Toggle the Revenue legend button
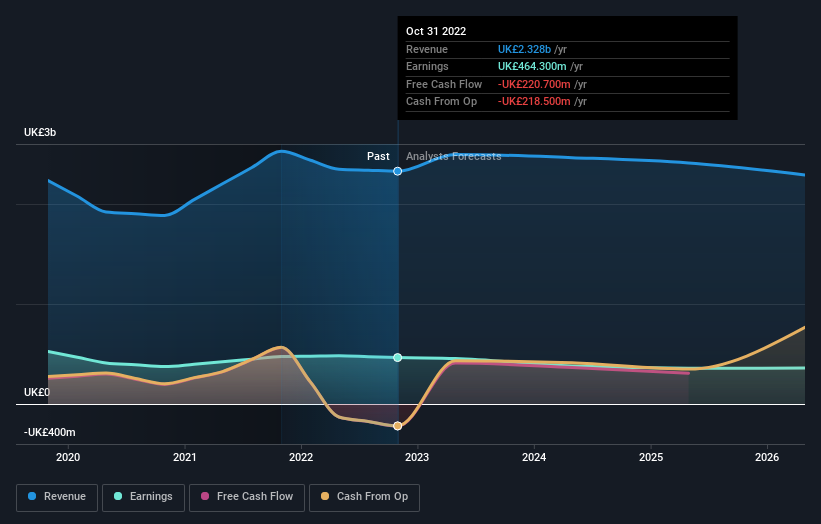 [57, 497]
